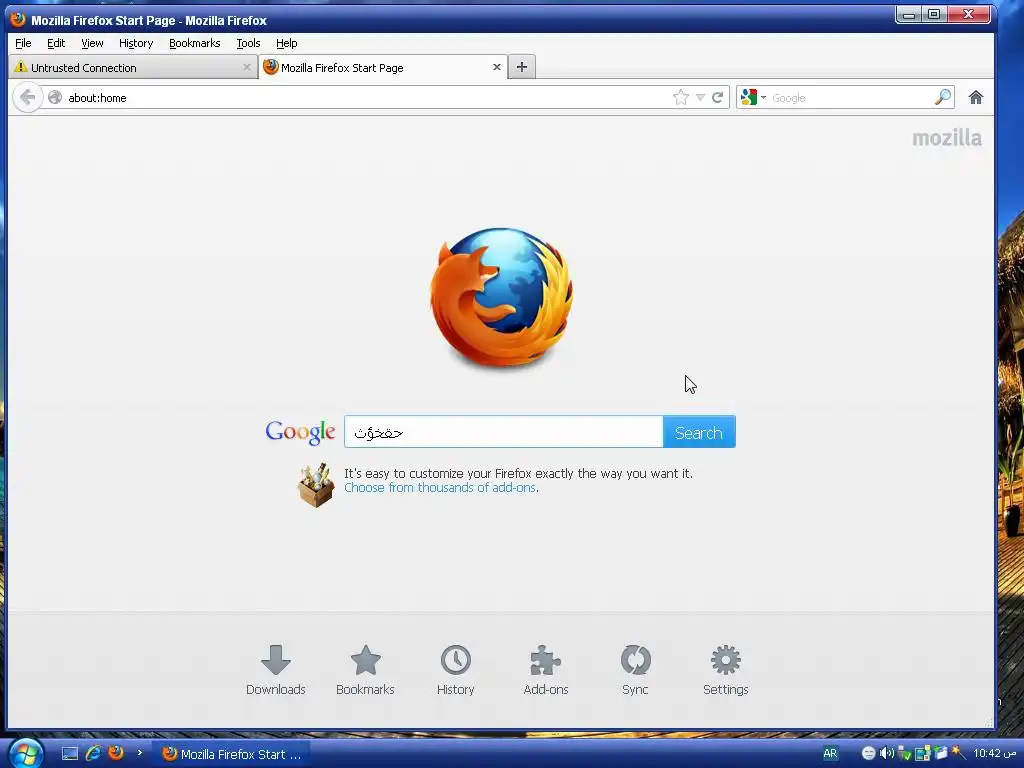1024x768 pixels.
Task: Click the globe site identity icon
Action: 55,97
